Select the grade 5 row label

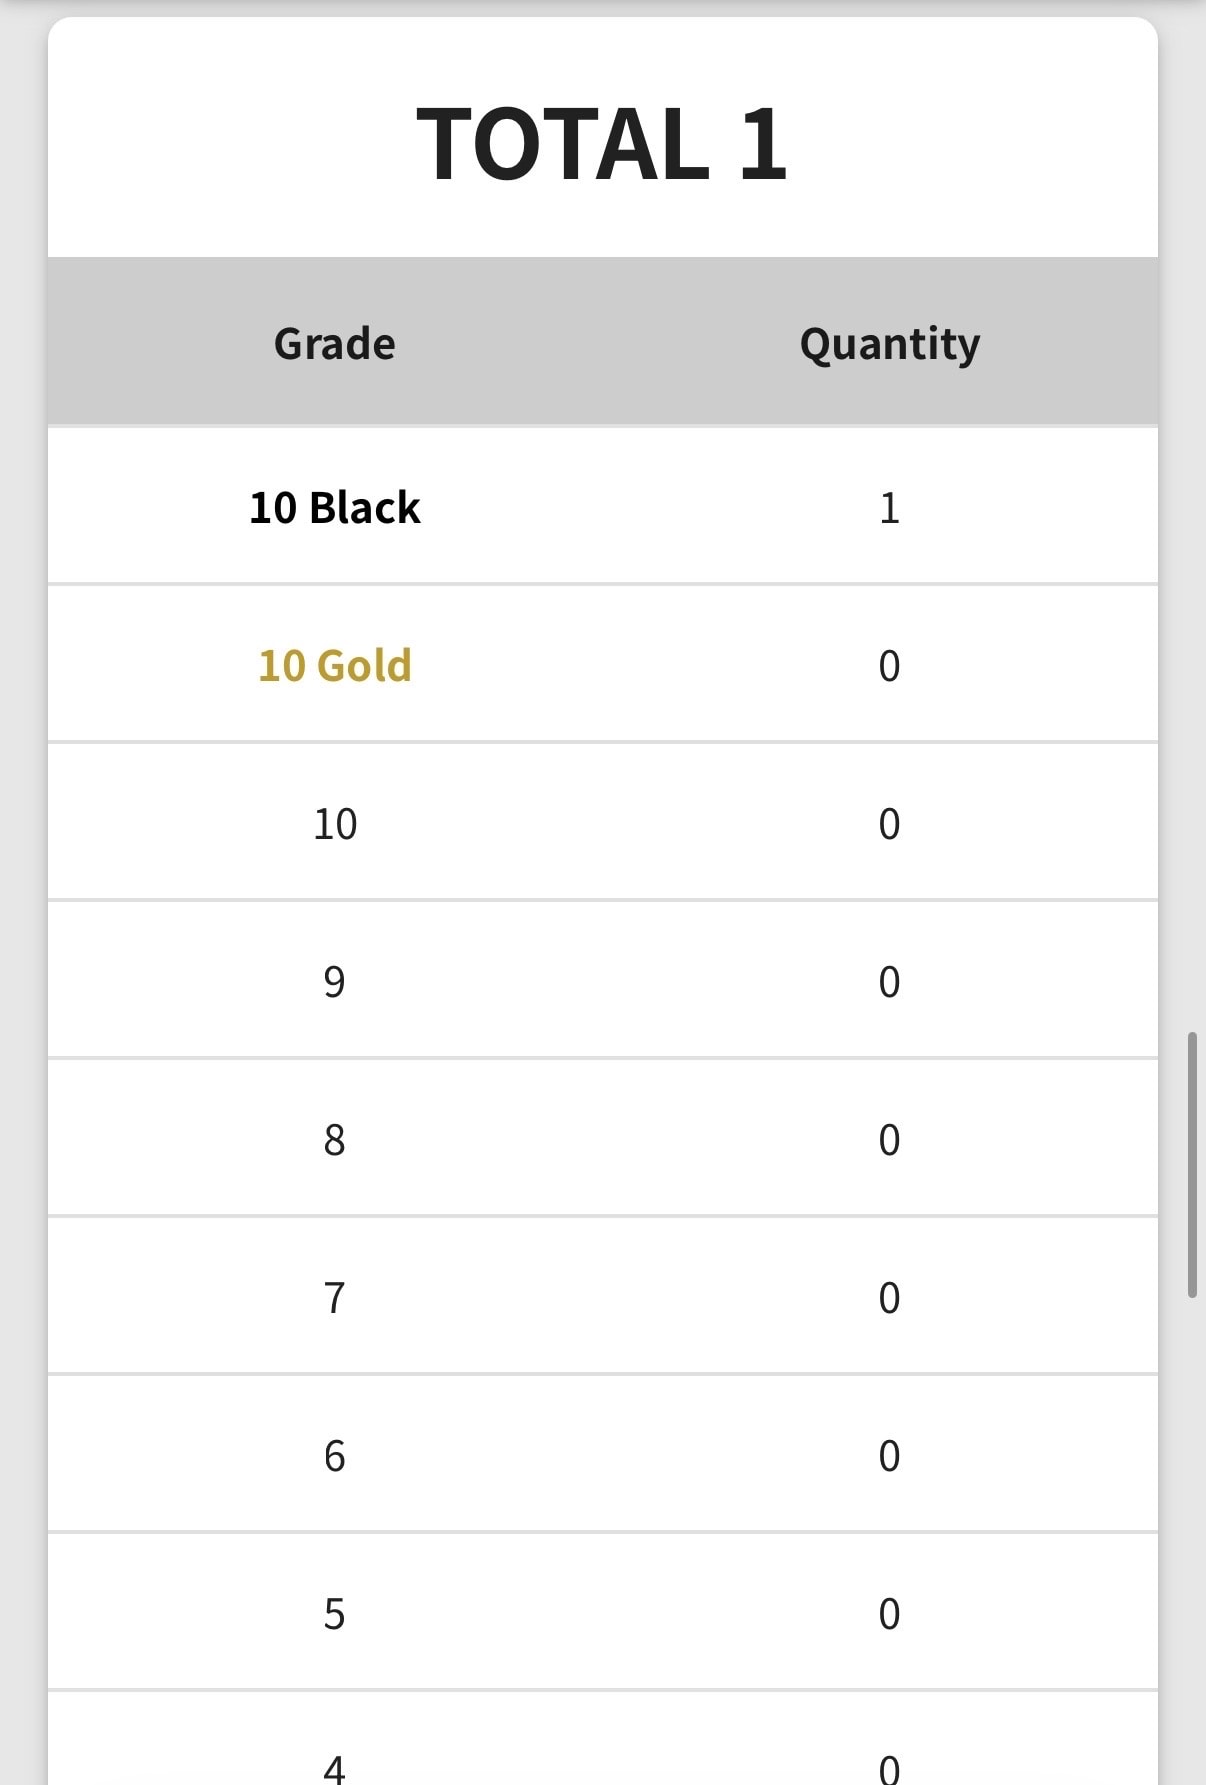pyautogui.click(x=335, y=1614)
